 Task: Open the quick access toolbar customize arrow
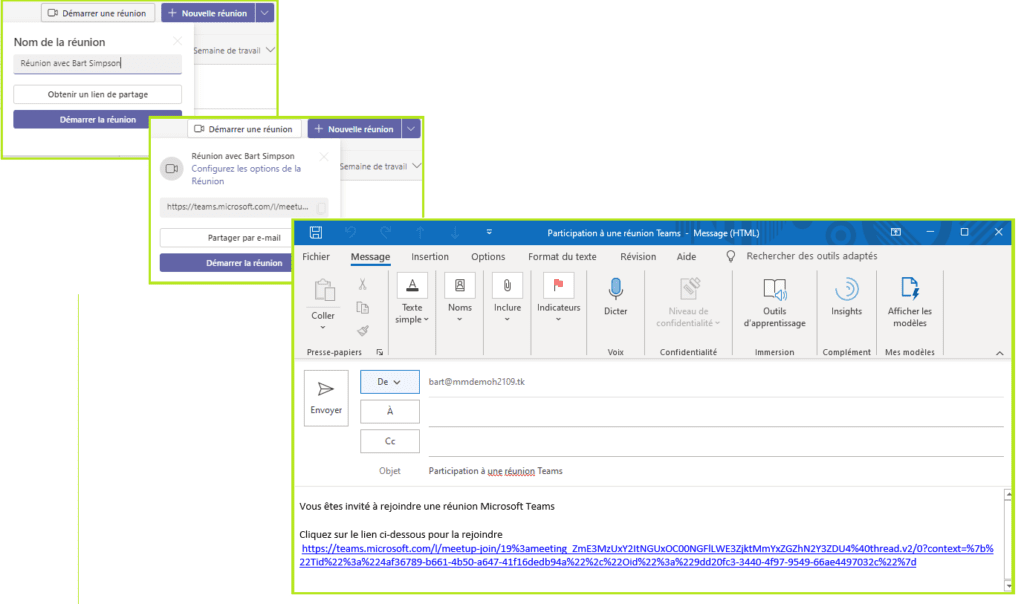click(x=489, y=232)
